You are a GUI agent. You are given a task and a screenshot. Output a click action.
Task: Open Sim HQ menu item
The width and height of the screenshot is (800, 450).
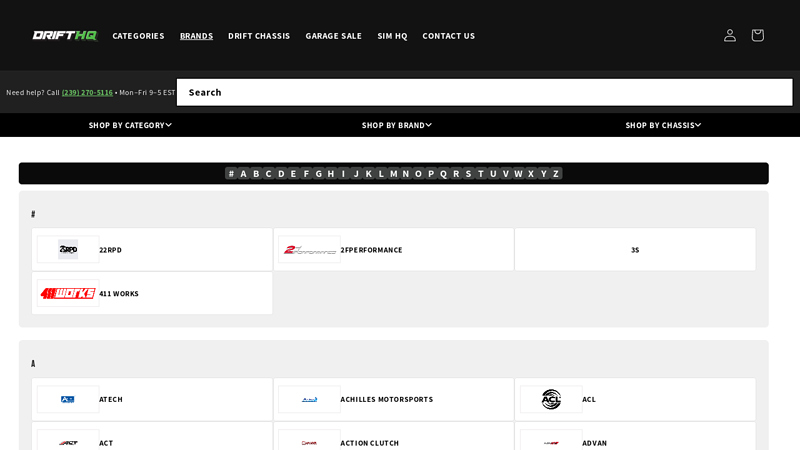(392, 36)
